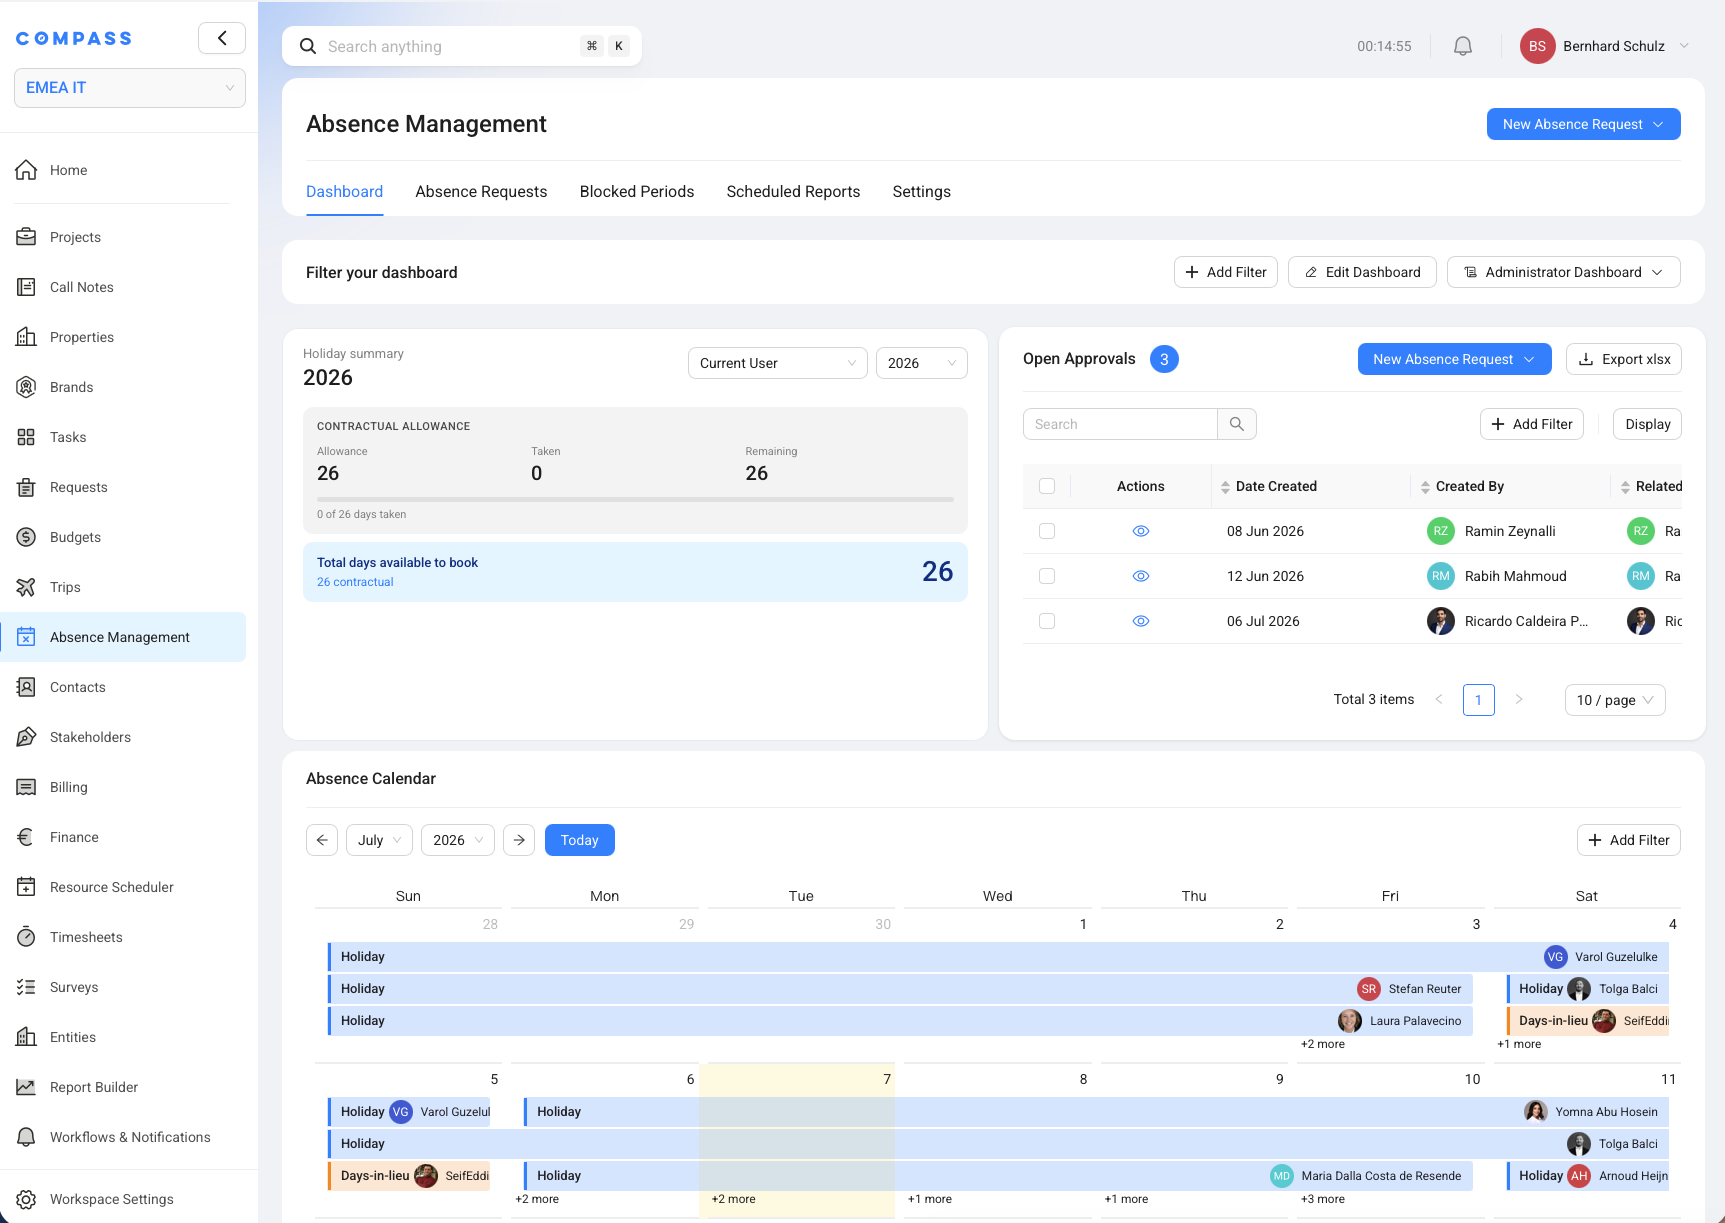Screen dimensions: 1725x1223
Task: Open holiday summary year 2026 dropdown
Action: click(921, 363)
